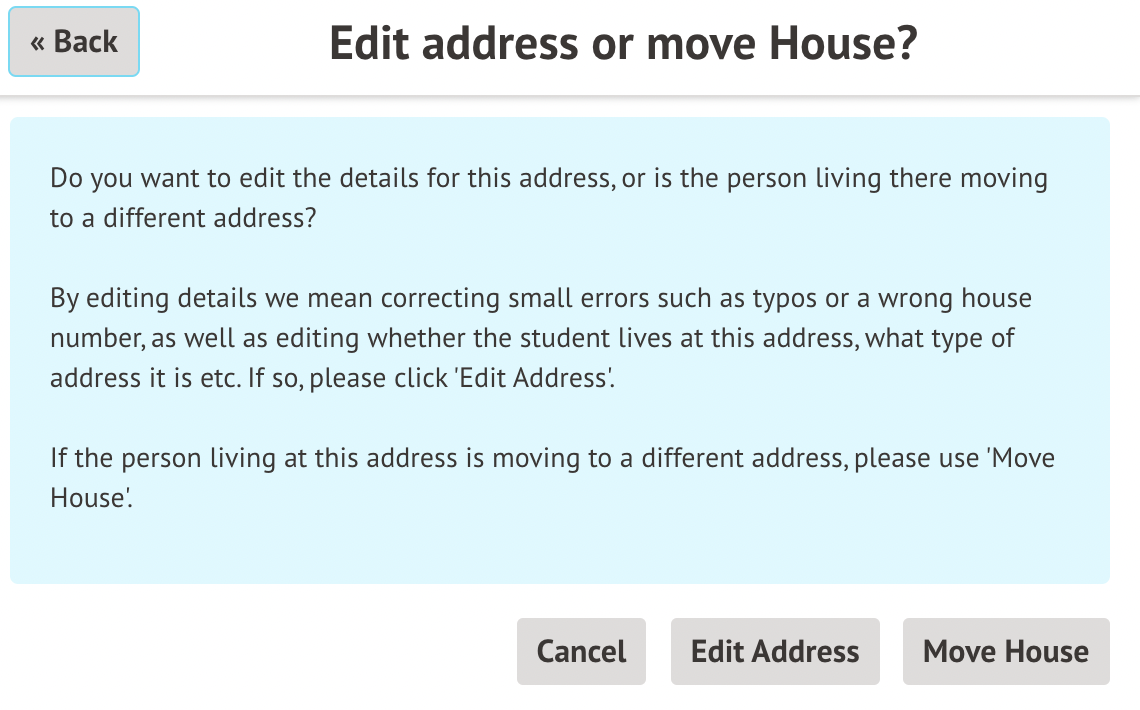Viewport: 1140px width, 710px height.
Task: Click the line starting 'If the person living'
Action: coord(552,459)
